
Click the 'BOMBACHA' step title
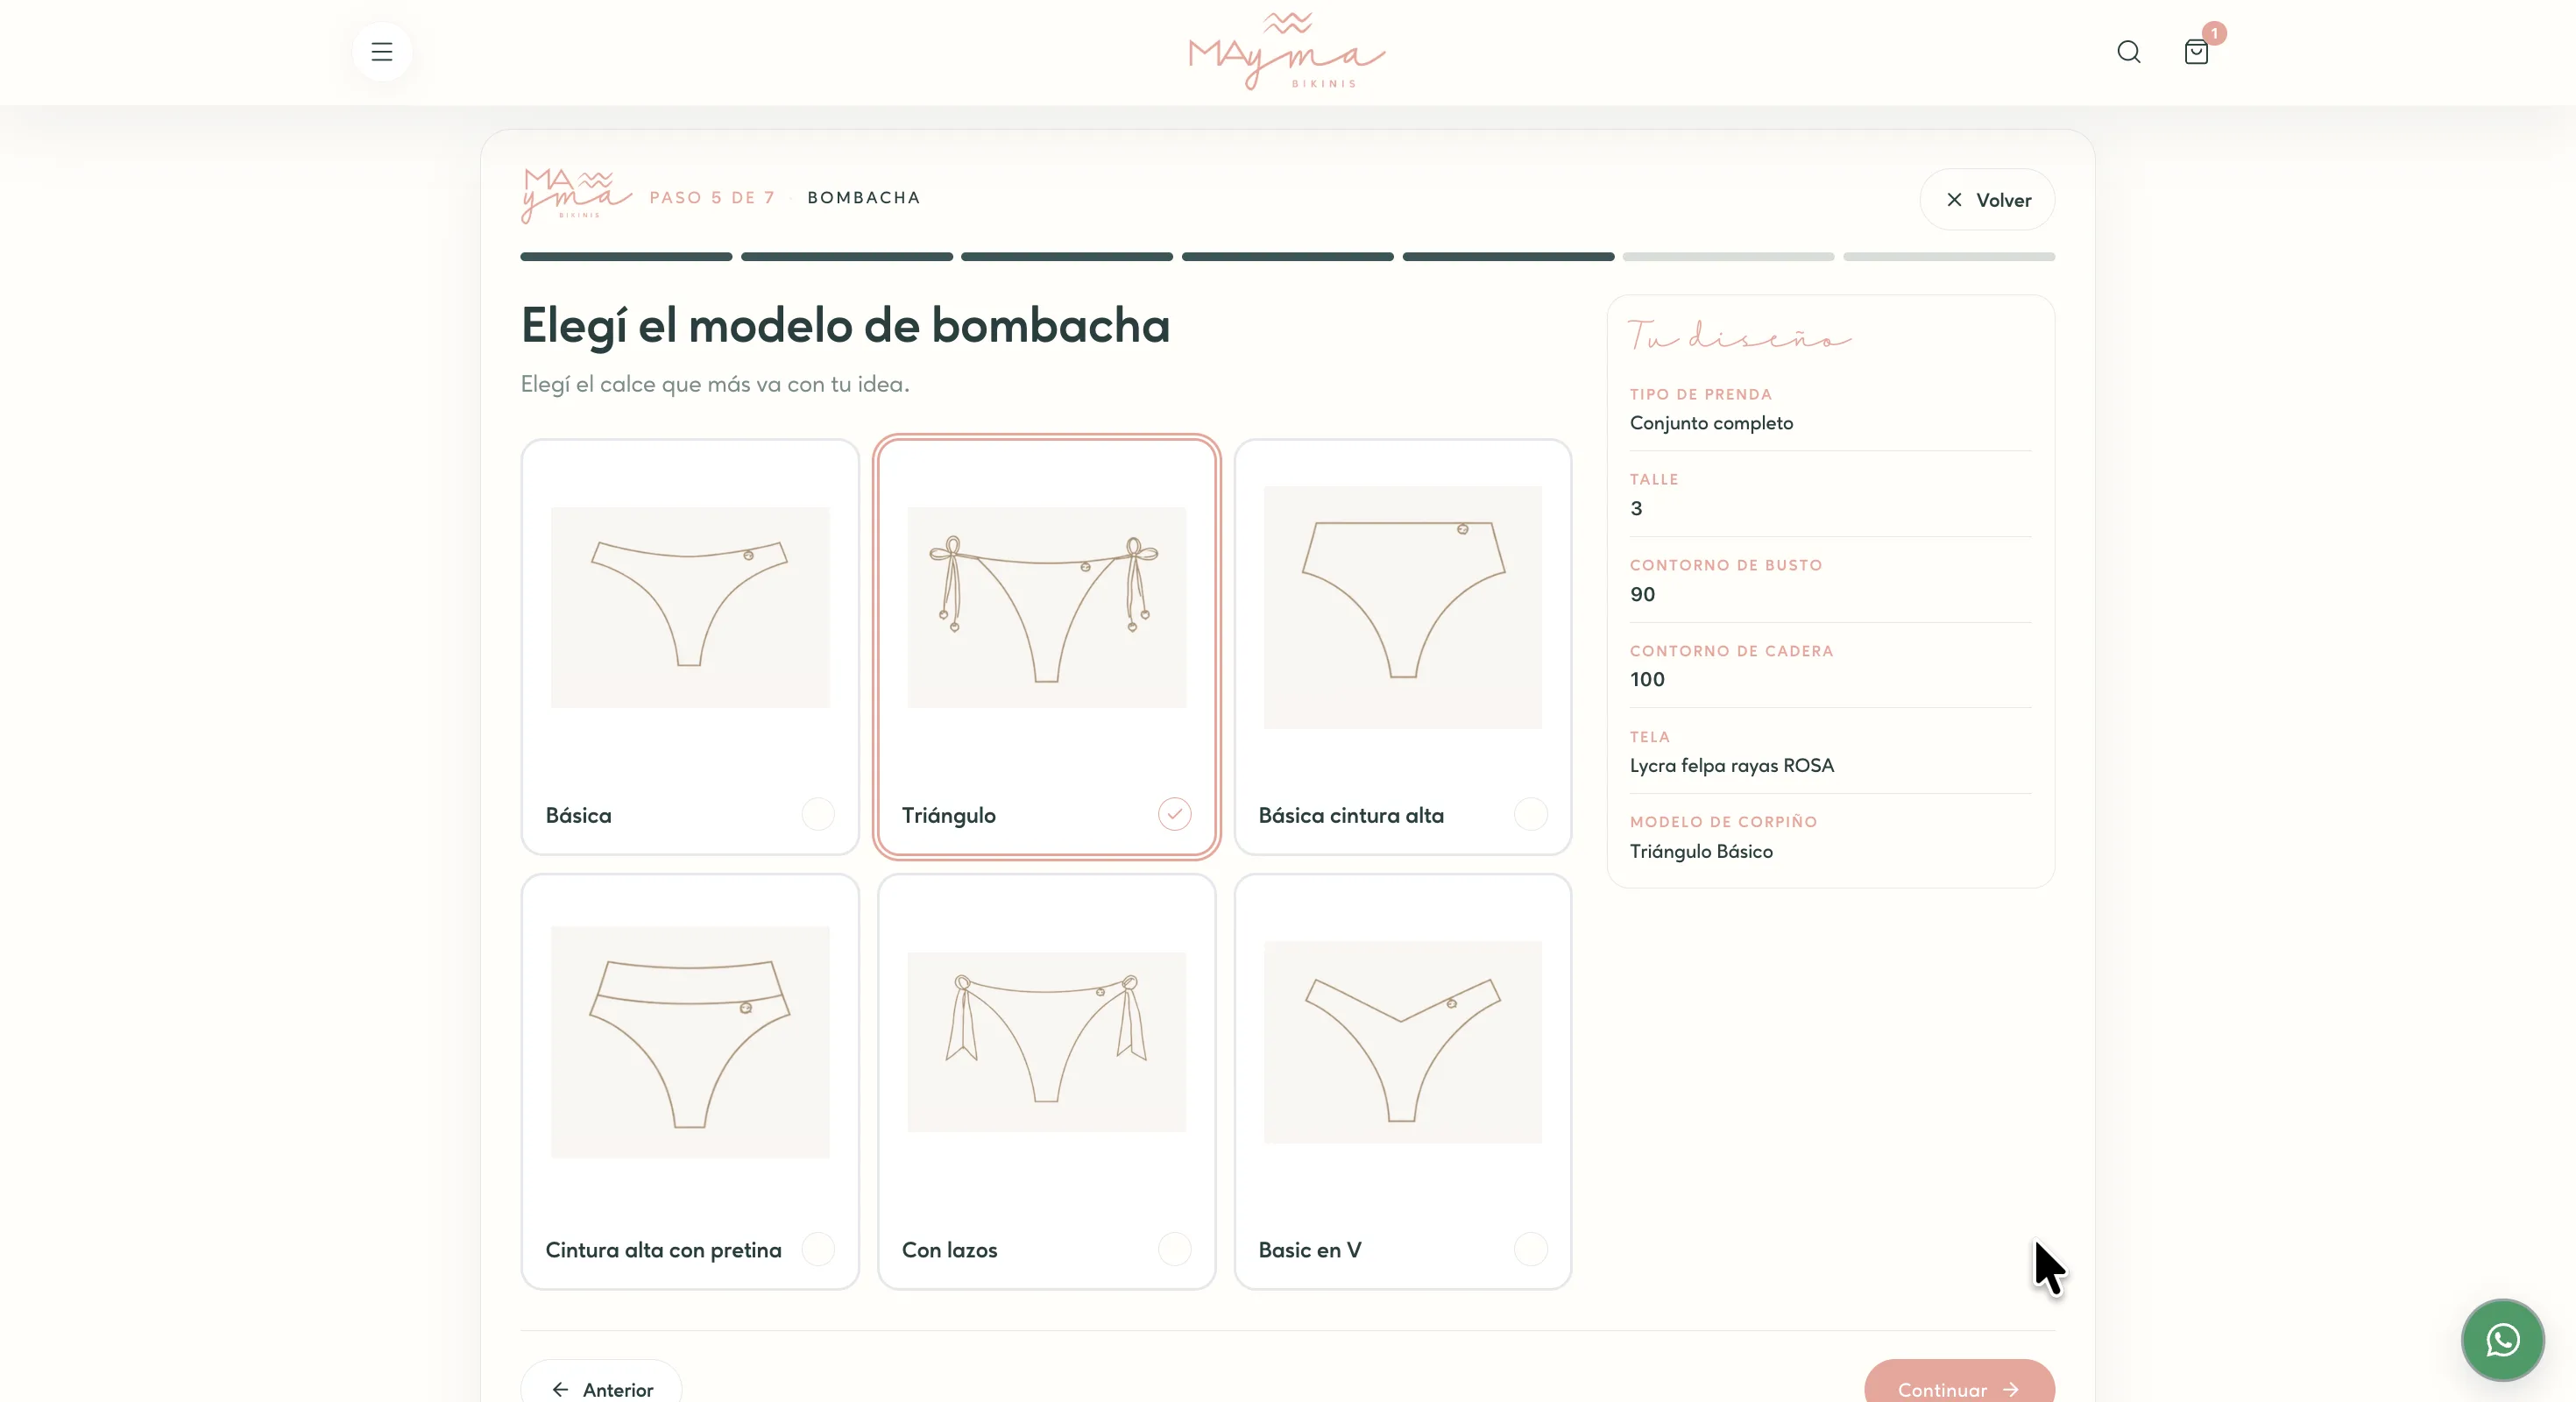864,198
